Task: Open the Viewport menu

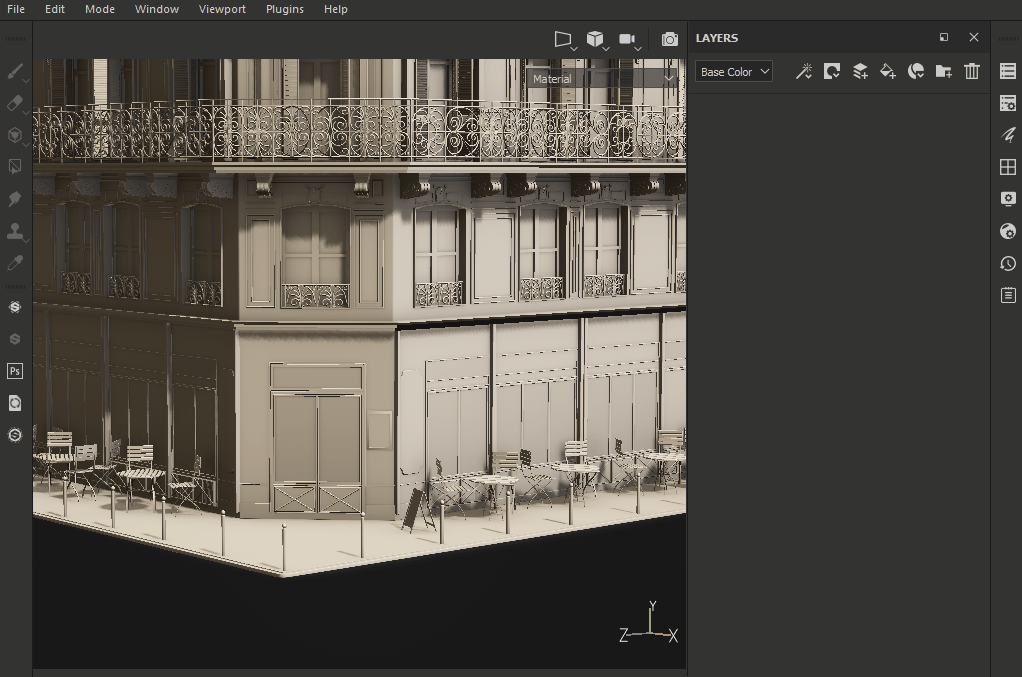Action: tap(222, 9)
